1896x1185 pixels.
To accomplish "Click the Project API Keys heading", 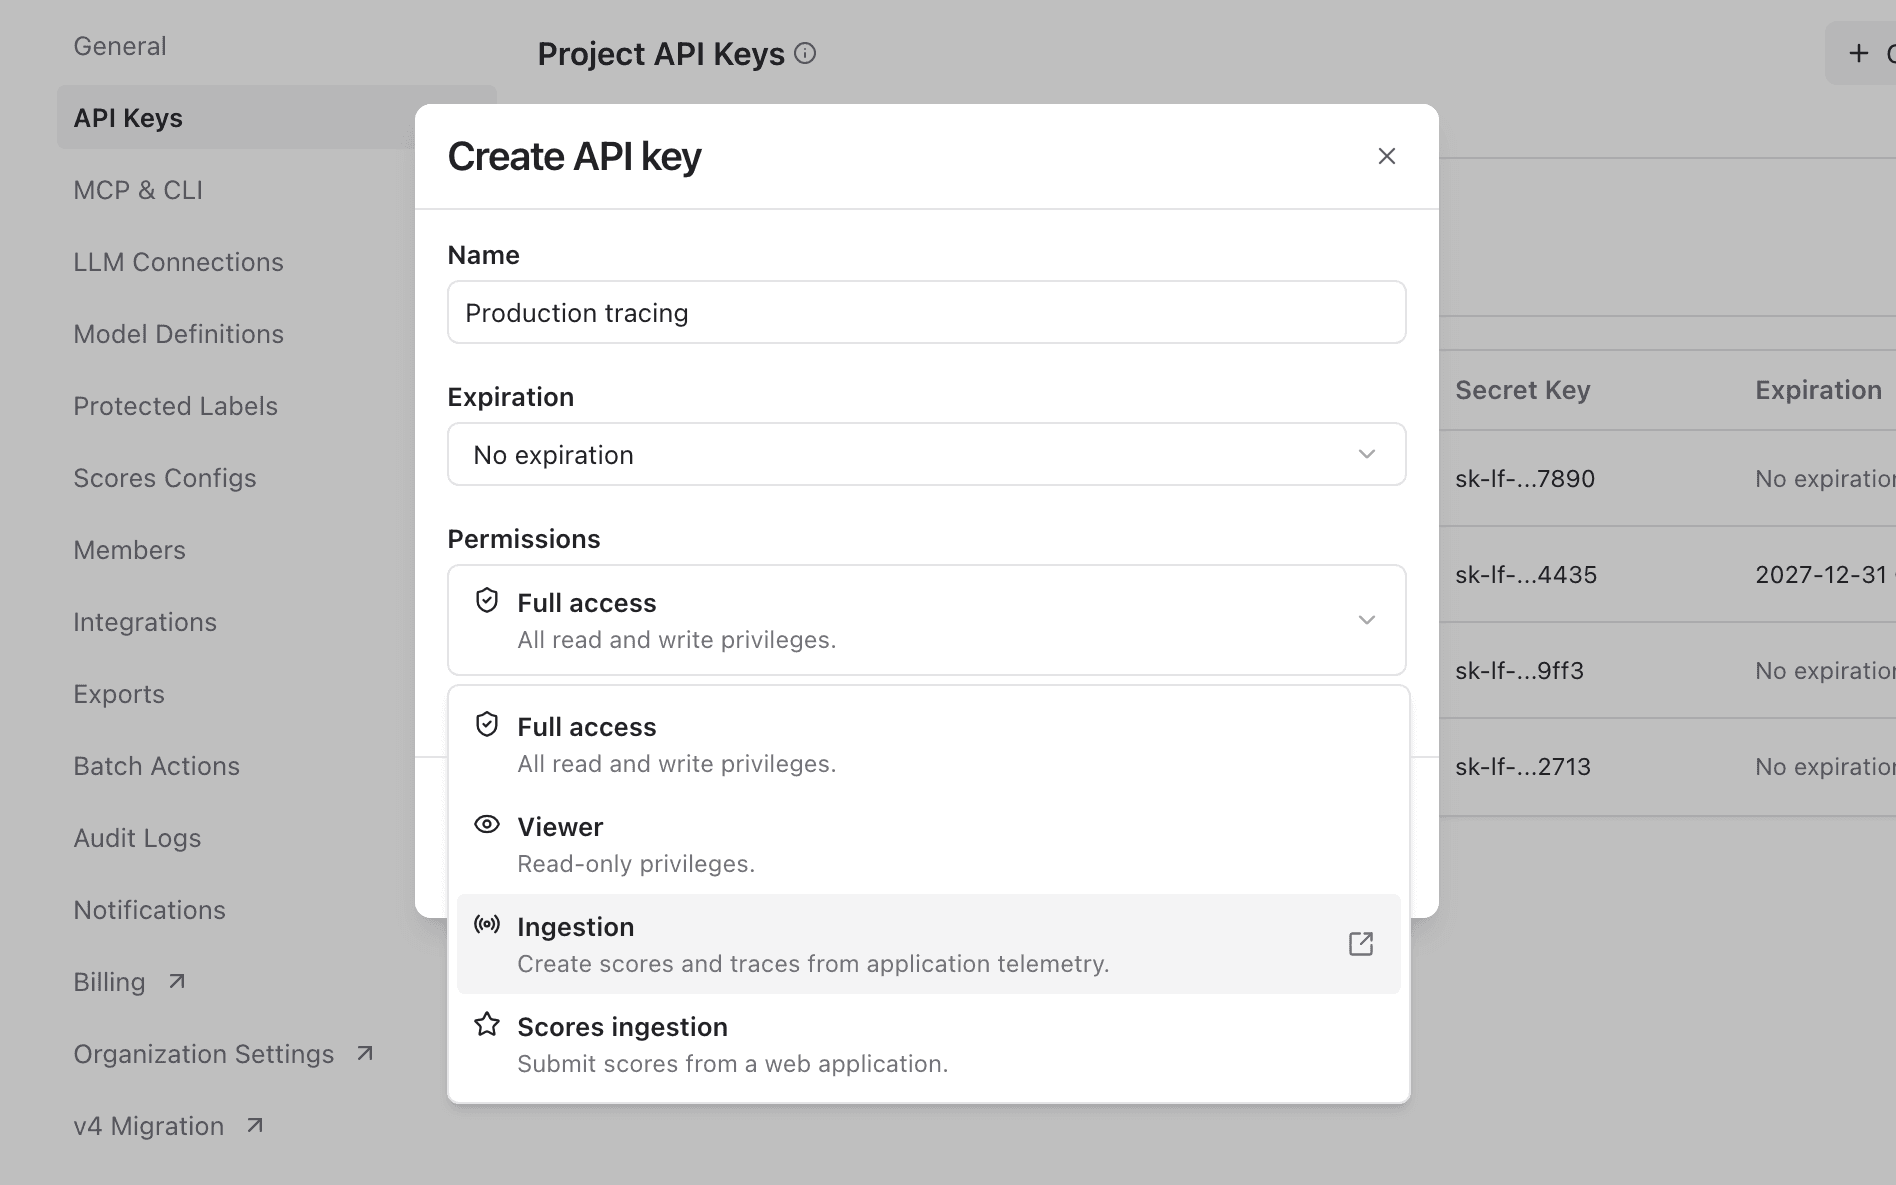I will 661,54.
